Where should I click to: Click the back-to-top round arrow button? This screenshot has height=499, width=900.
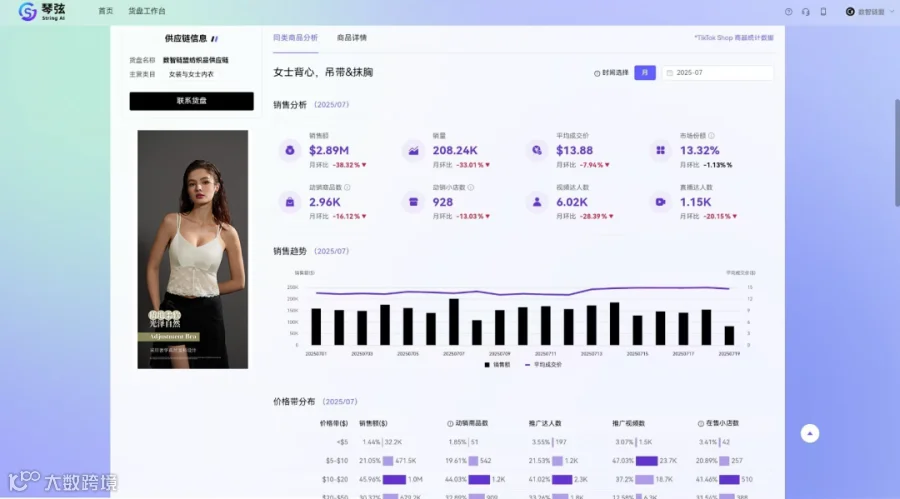pyautogui.click(x=810, y=434)
